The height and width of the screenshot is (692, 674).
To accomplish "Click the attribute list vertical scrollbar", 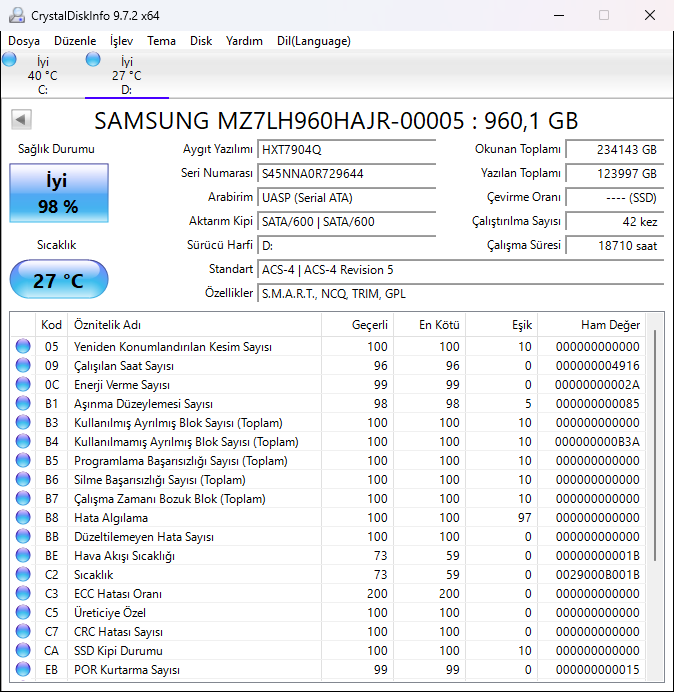I will click(655, 445).
